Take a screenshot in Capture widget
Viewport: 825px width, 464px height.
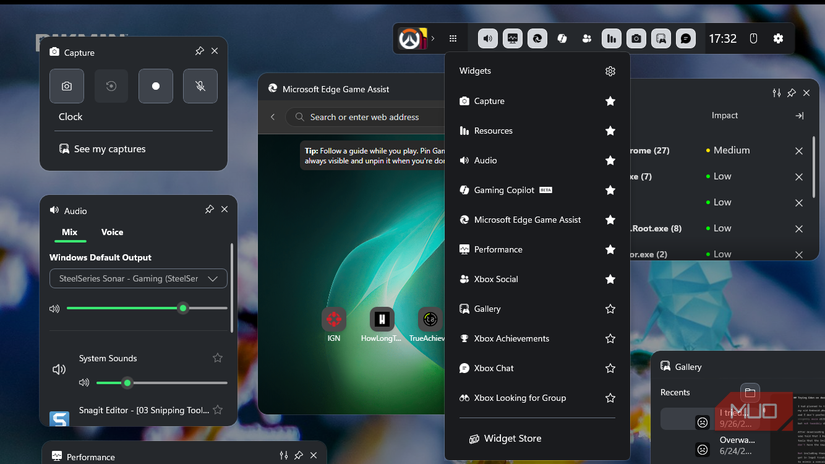point(66,86)
